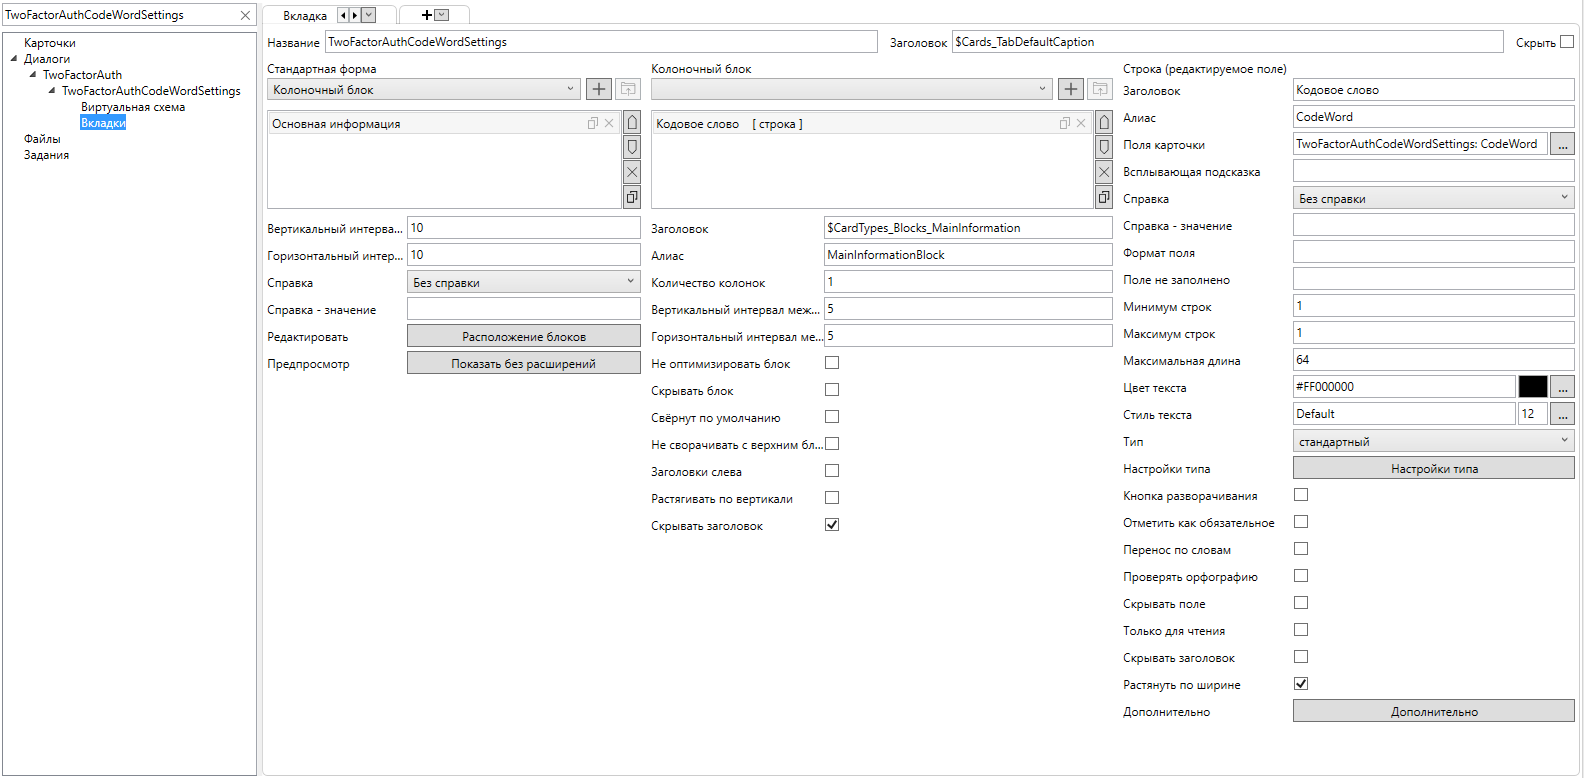Delete block using X button beside Основная информация list
The image size is (1584, 778).
coord(632,172)
